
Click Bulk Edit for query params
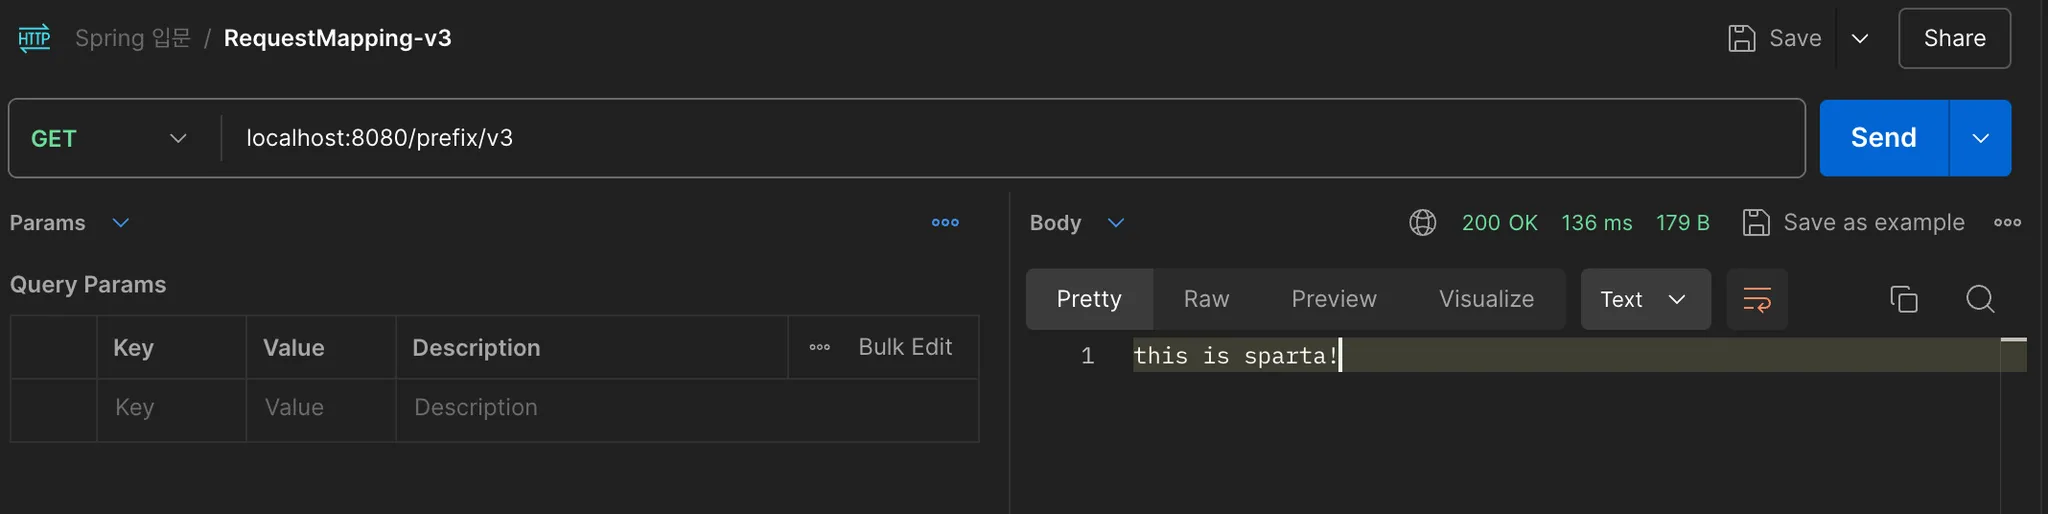[x=905, y=347]
